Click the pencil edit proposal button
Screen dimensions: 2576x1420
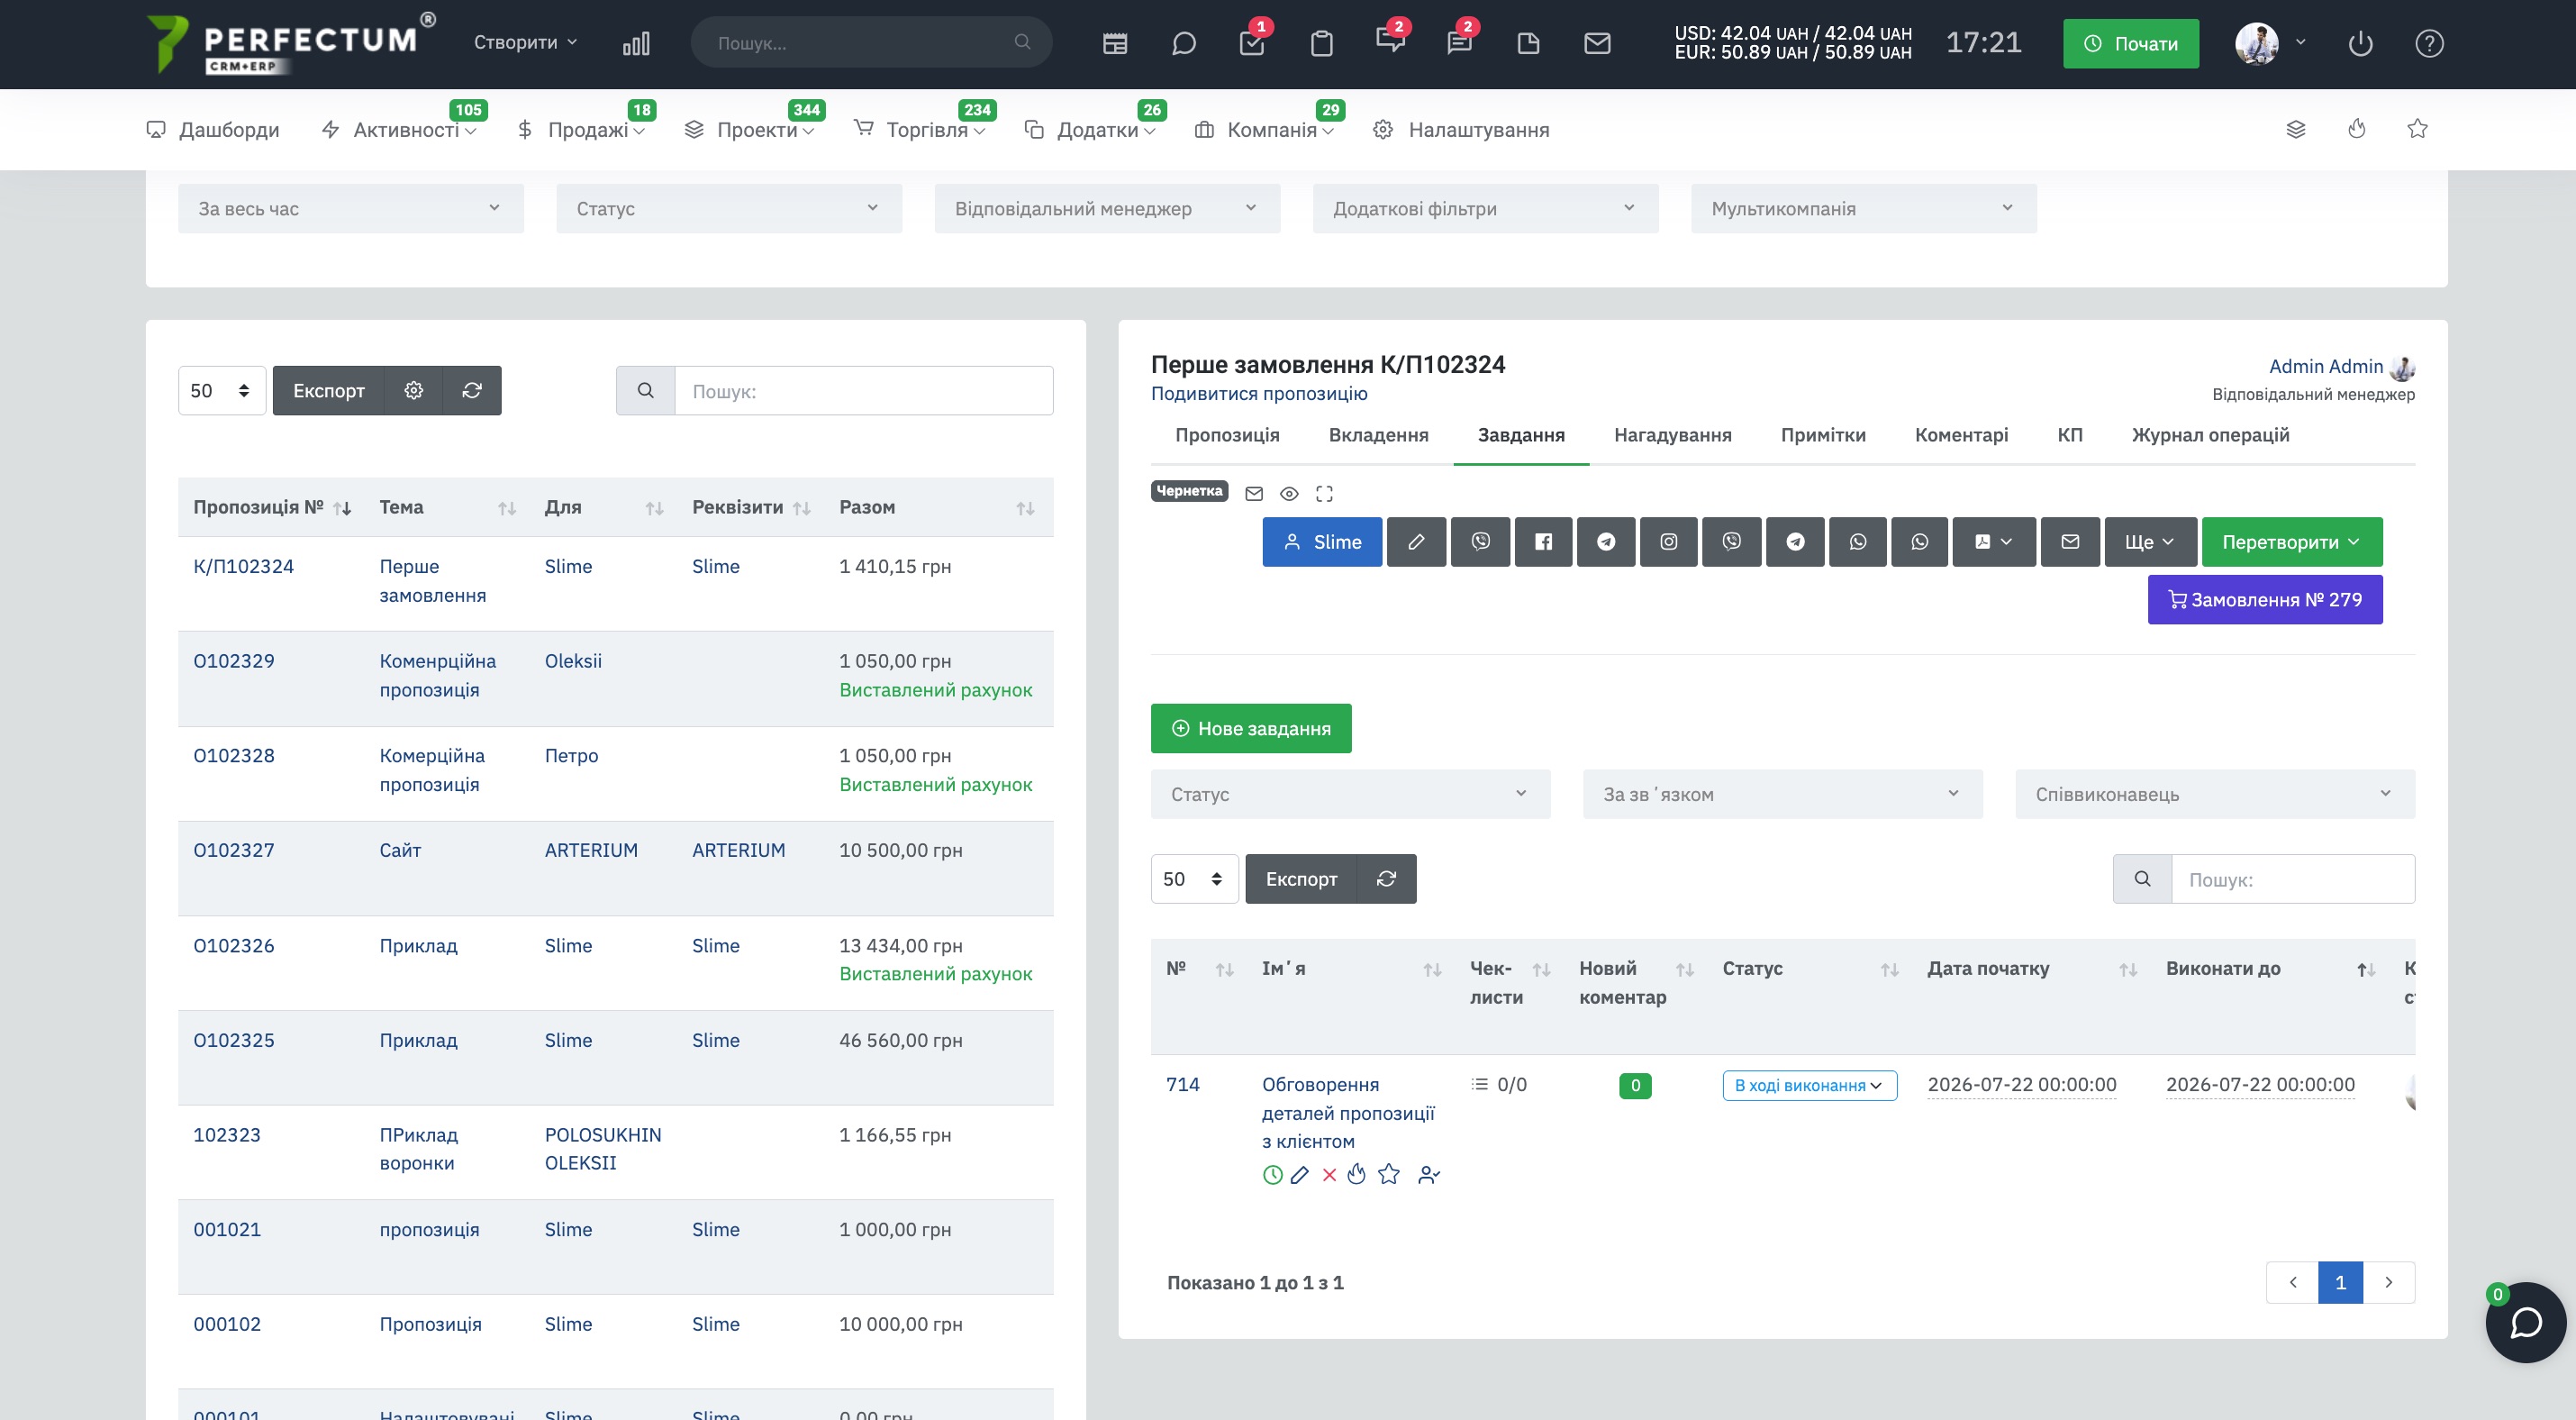click(1416, 542)
